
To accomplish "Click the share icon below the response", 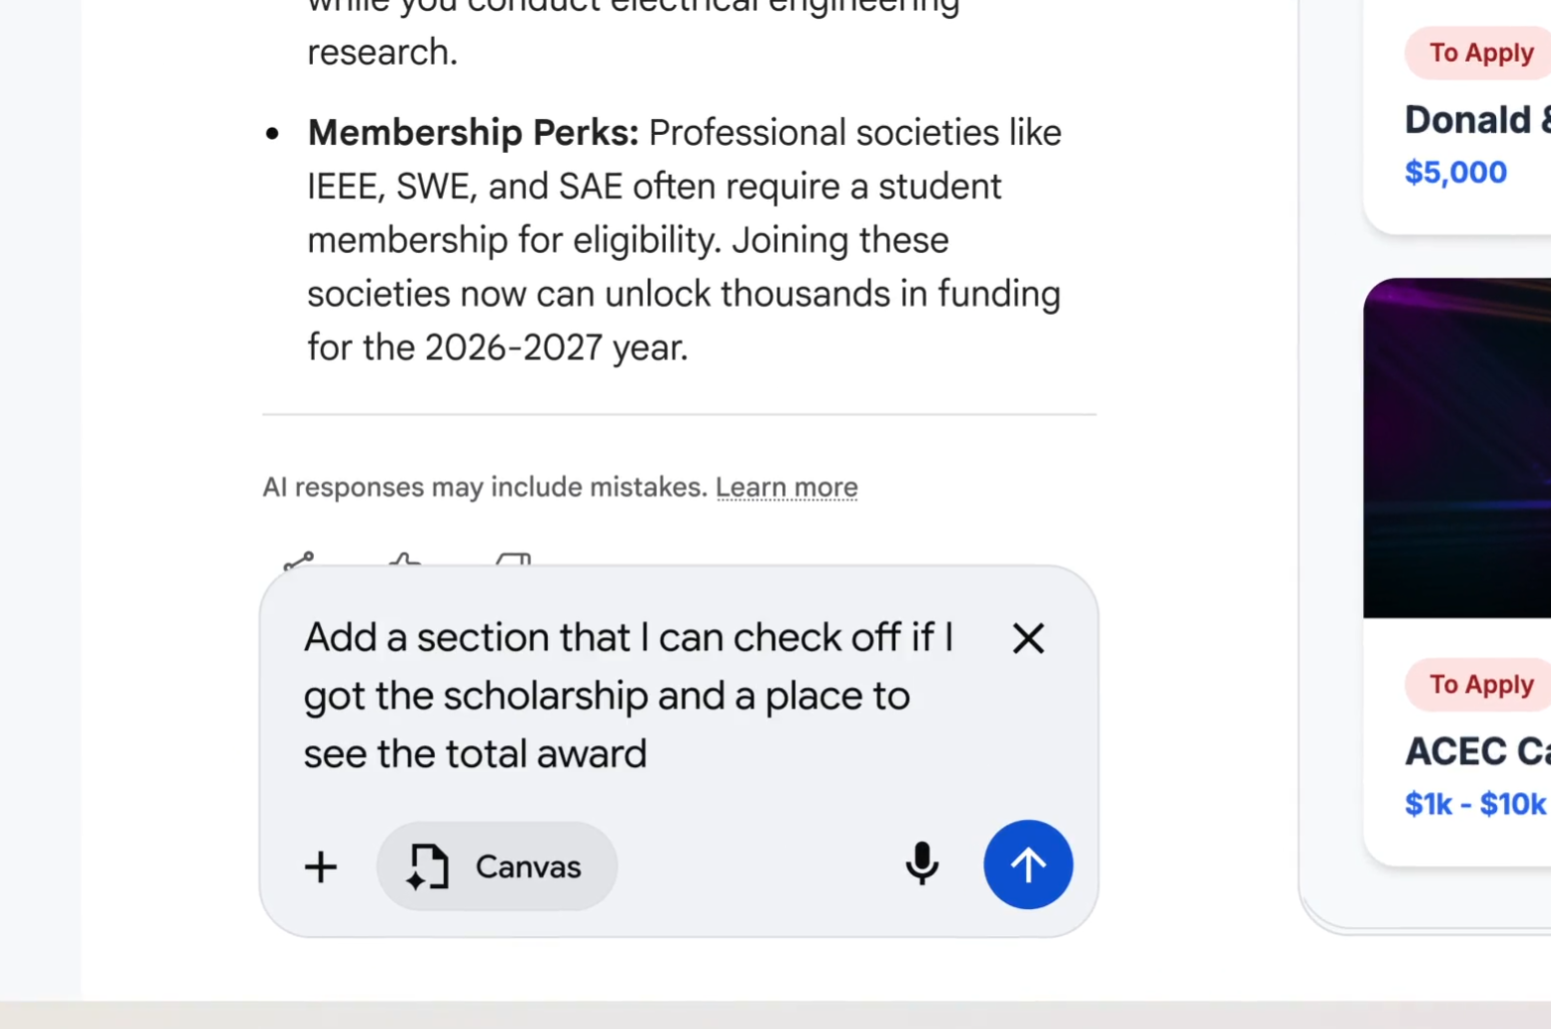I will click(299, 561).
